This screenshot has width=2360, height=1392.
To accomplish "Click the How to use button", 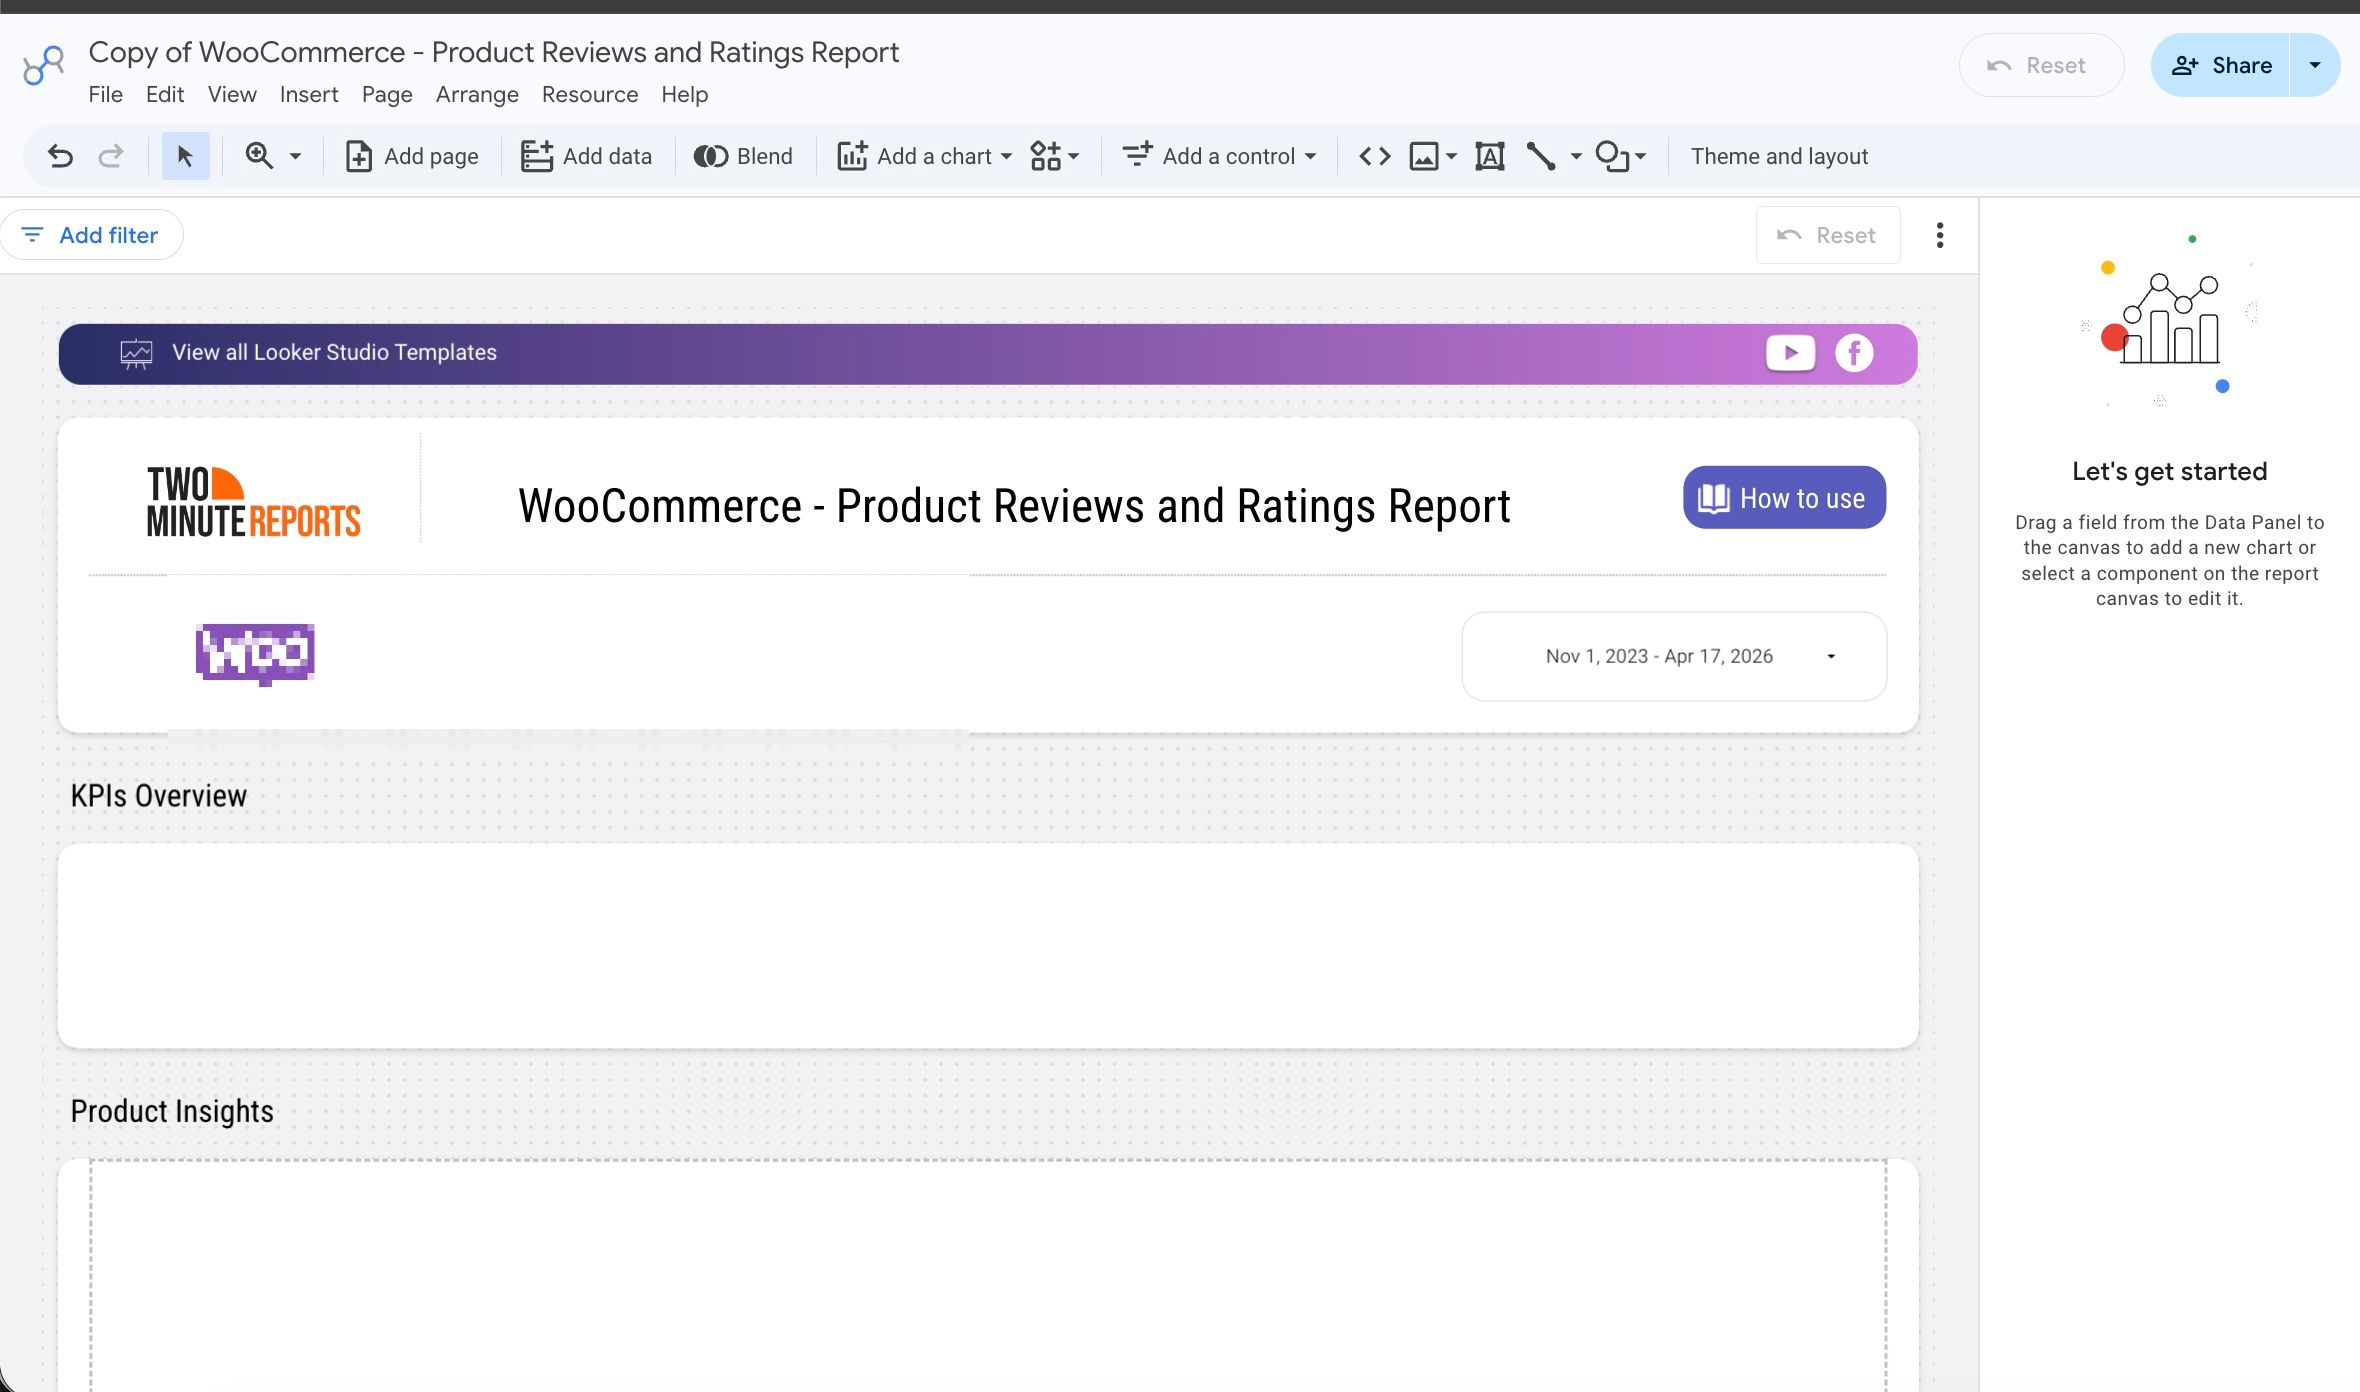I will click(x=1784, y=498).
